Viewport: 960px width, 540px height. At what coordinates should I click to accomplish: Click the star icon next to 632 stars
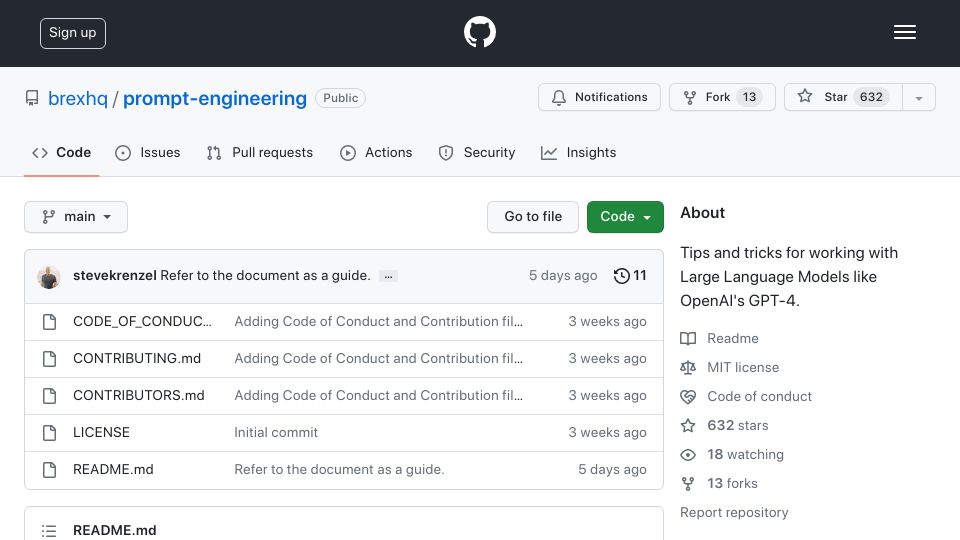coord(688,426)
